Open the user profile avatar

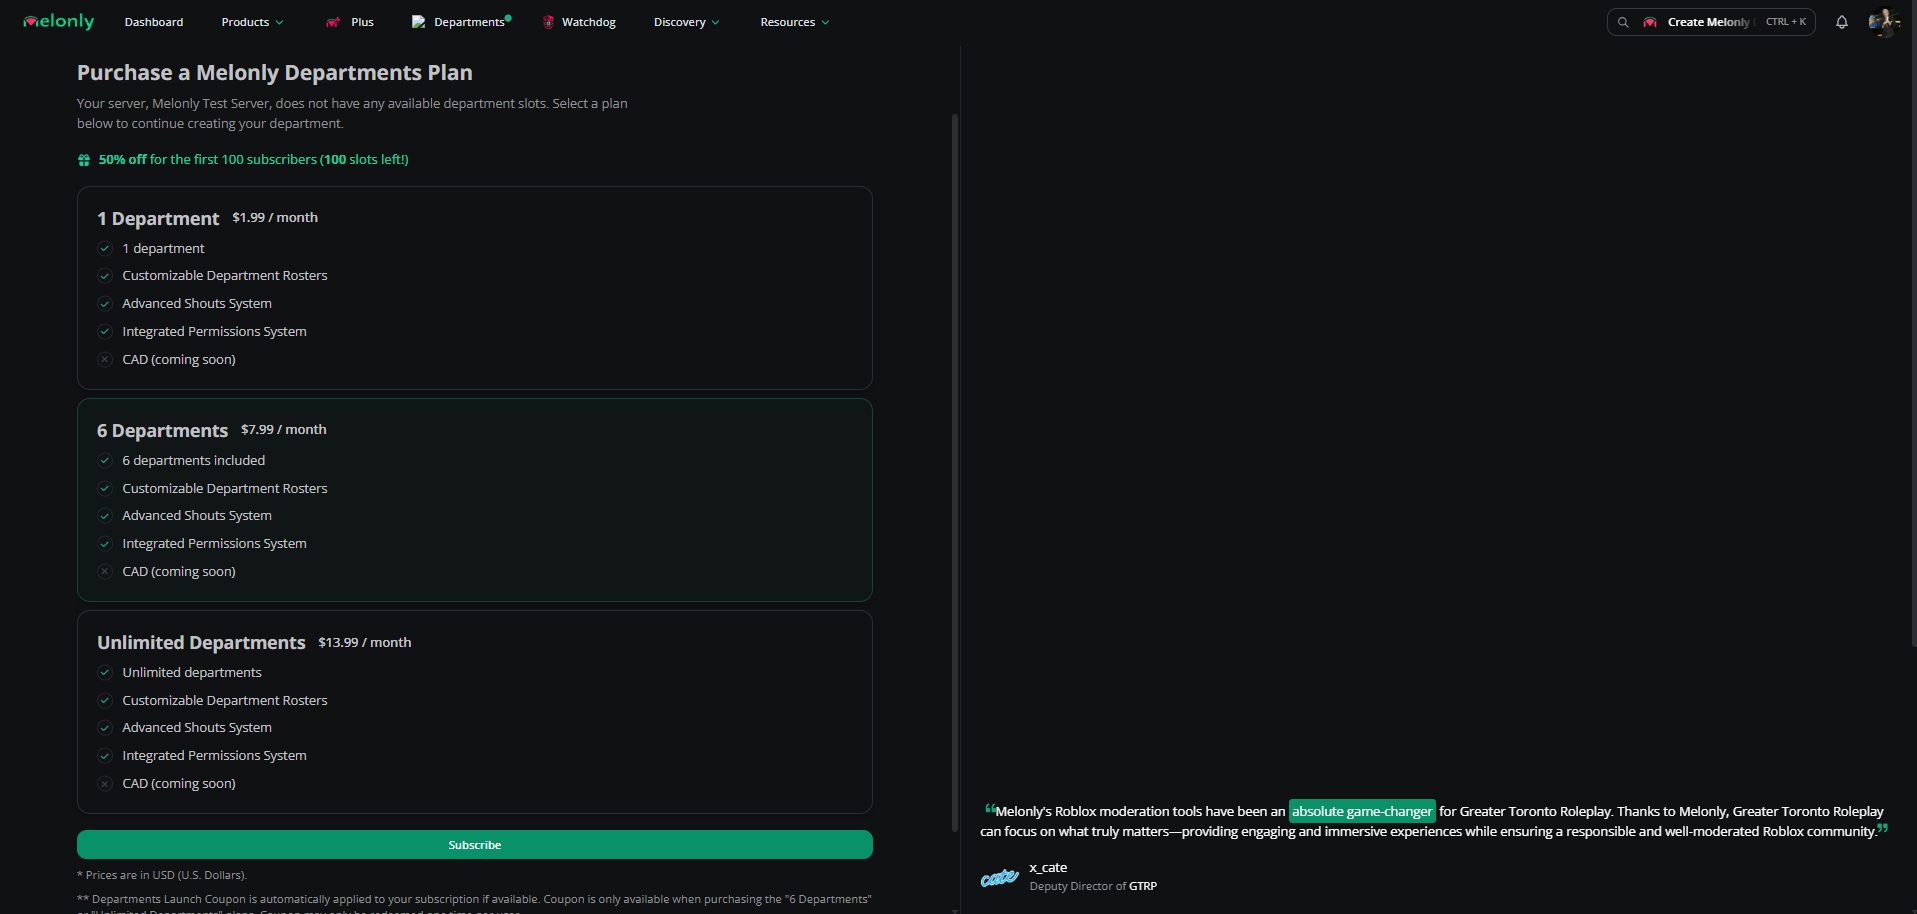coord(1884,22)
